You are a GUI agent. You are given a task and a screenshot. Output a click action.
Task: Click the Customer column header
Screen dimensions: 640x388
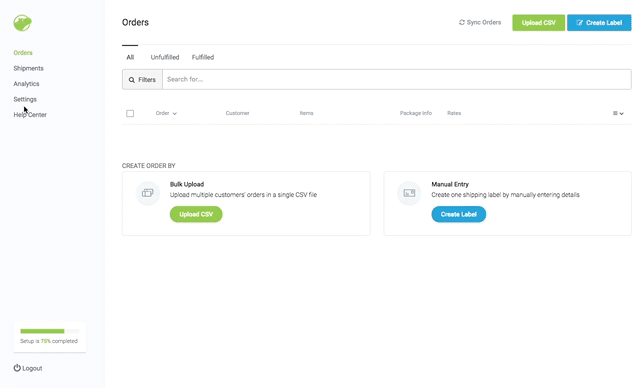(x=238, y=113)
